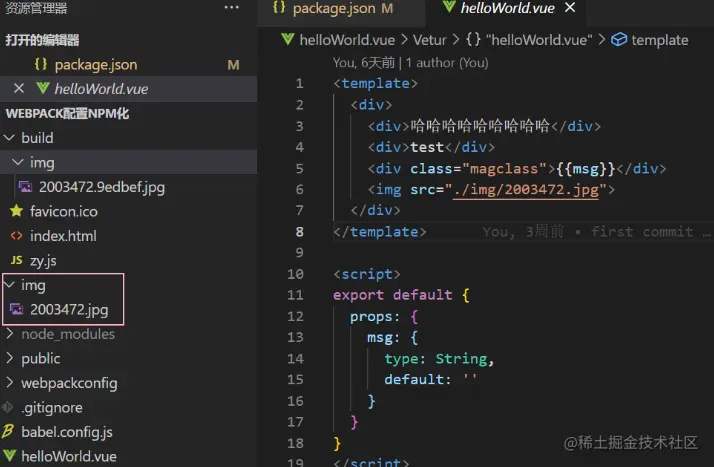Click line number 11 in the gutter
This screenshot has width=714, height=467.
295,295
